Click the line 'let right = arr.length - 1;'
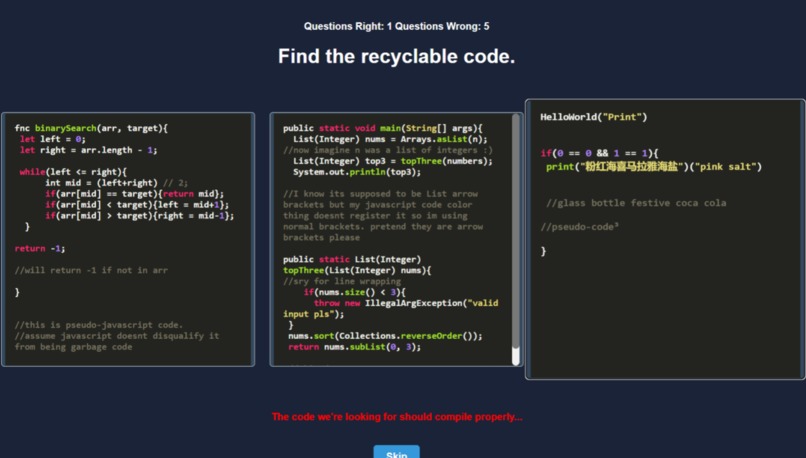Image resolution: width=806 pixels, height=458 pixels. tap(88, 150)
